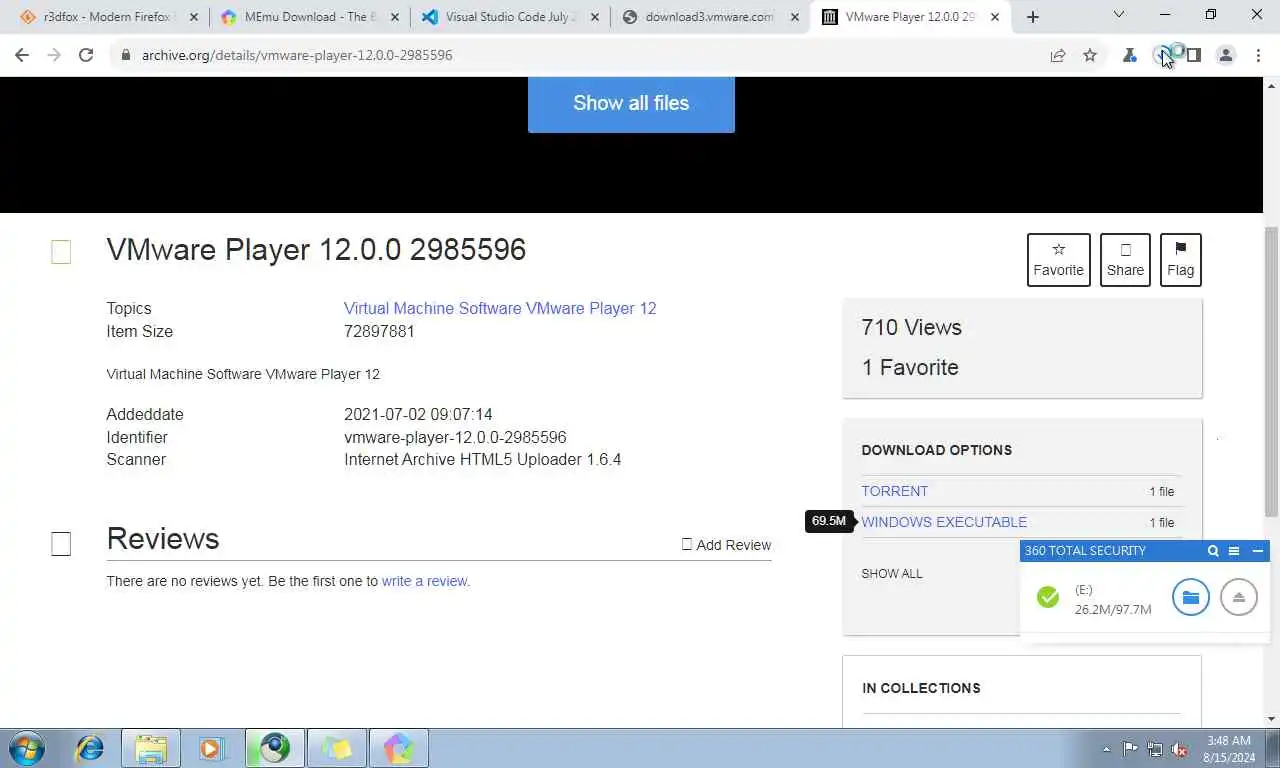
Task: Click the Addeddate value 2021-07-02 09:07:14
Action: tap(418, 414)
